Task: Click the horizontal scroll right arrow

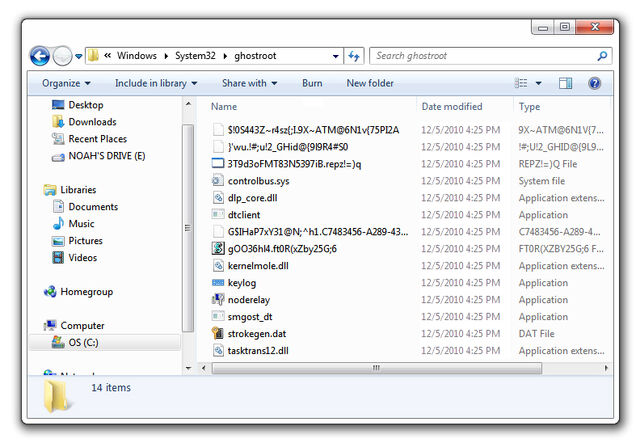Action: pyautogui.click(x=606, y=368)
